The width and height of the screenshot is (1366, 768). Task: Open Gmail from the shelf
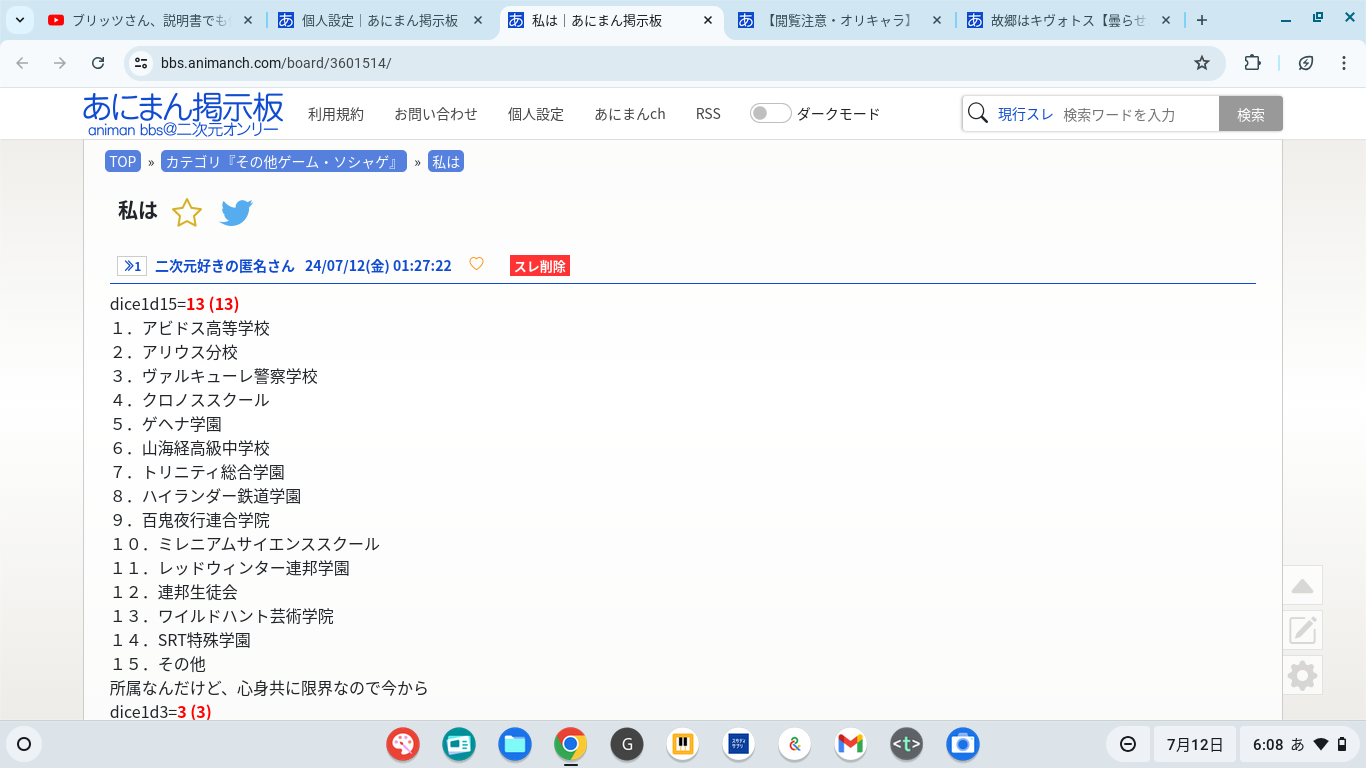coord(850,744)
